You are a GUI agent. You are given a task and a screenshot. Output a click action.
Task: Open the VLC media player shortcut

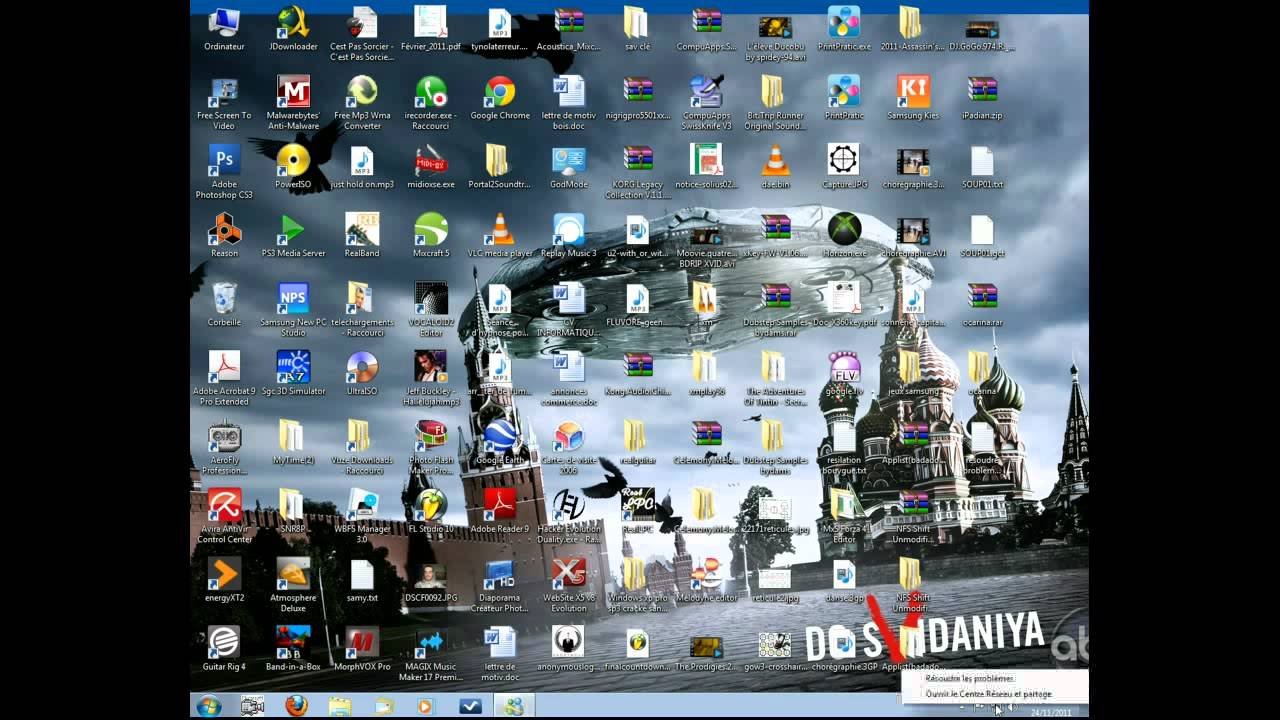point(500,236)
